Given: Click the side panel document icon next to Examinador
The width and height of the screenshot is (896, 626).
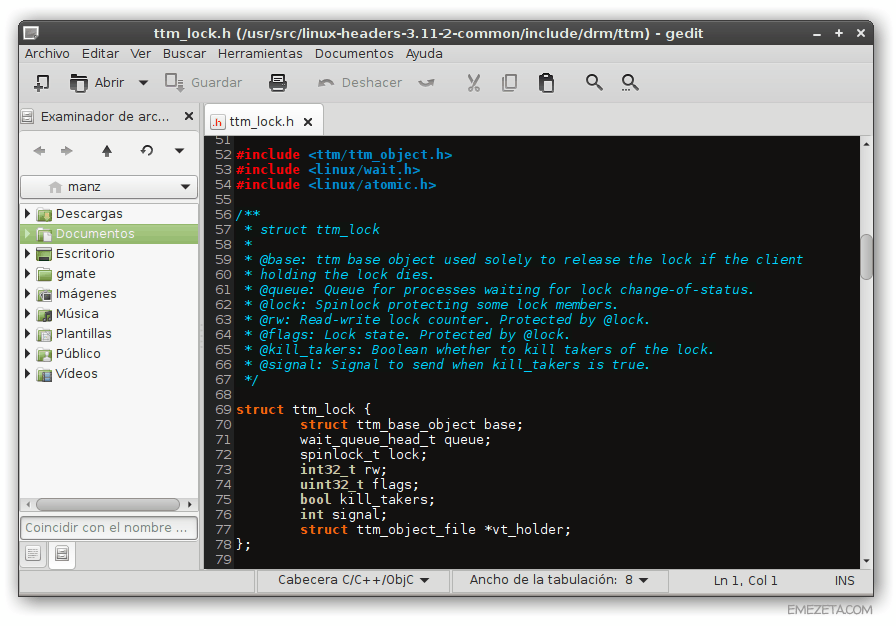Looking at the screenshot, I should tap(27, 117).
